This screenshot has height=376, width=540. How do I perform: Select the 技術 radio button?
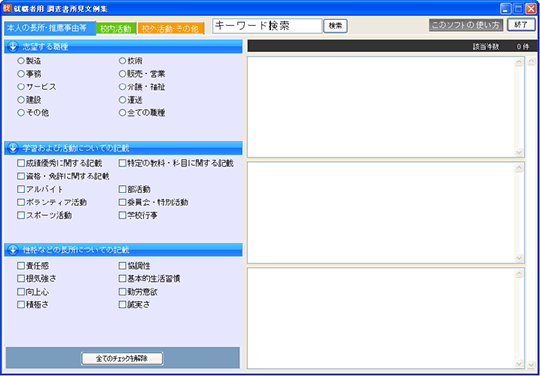click(122, 61)
